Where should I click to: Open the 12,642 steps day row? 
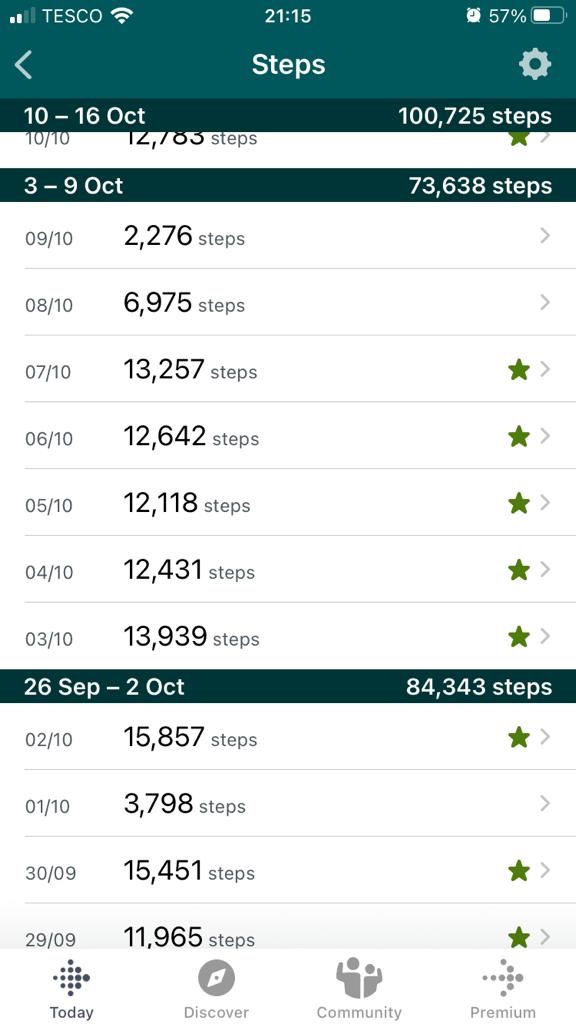pos(288,436)
